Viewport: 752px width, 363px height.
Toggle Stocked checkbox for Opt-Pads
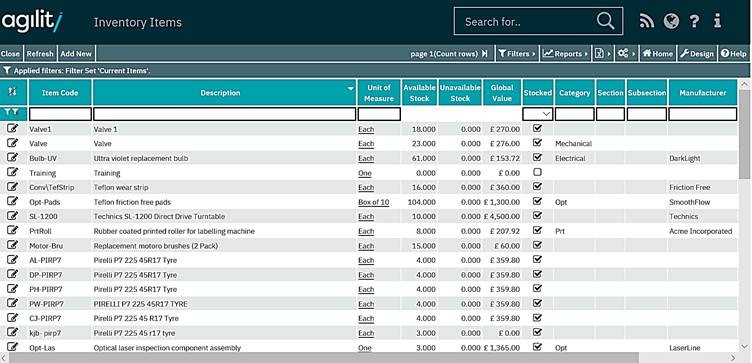538,201
